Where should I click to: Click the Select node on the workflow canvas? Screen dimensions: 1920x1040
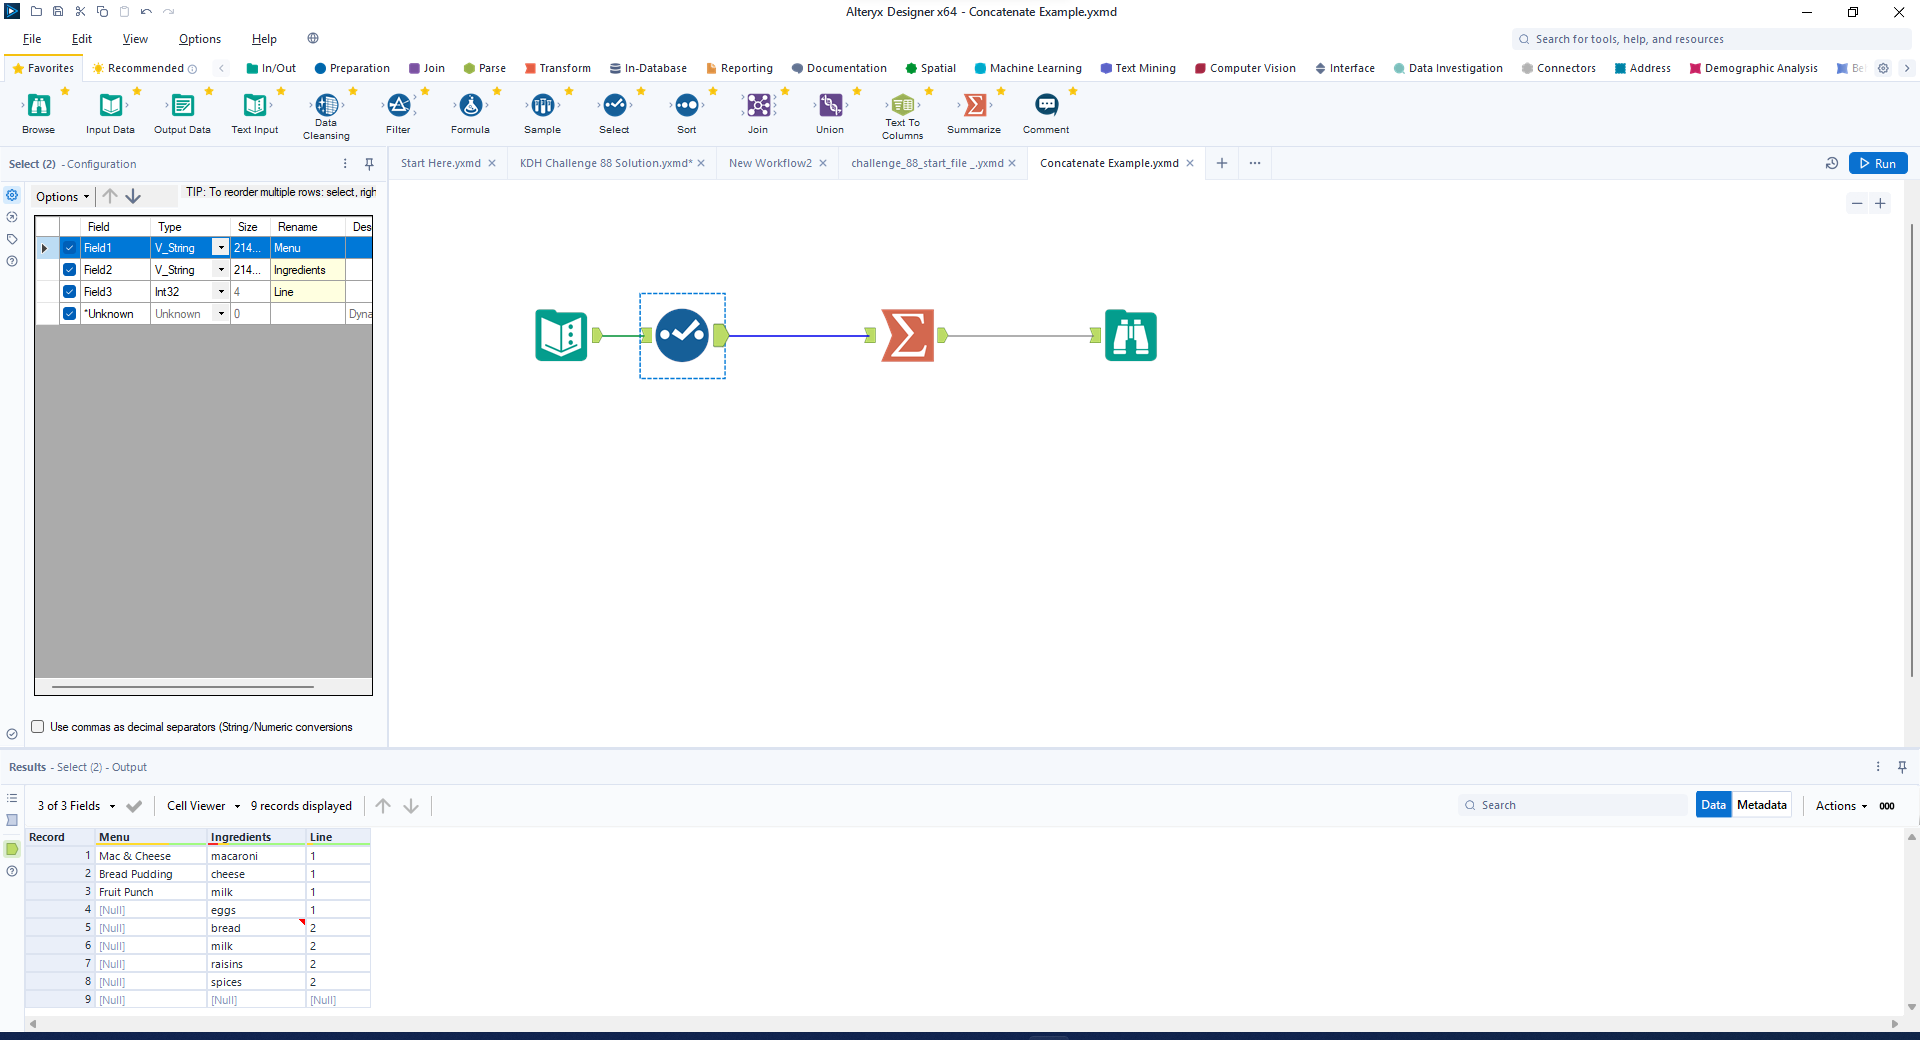pos(682,335)
